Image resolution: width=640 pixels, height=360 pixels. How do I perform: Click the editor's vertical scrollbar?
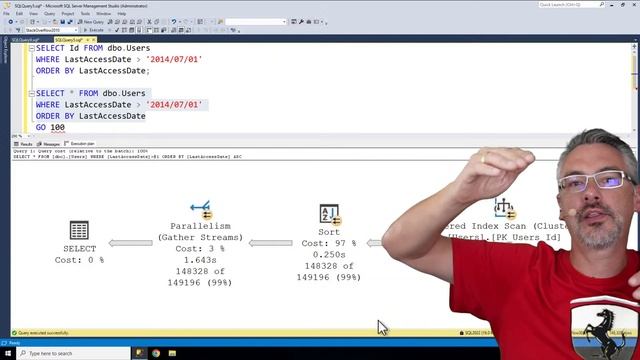[634, 88]
